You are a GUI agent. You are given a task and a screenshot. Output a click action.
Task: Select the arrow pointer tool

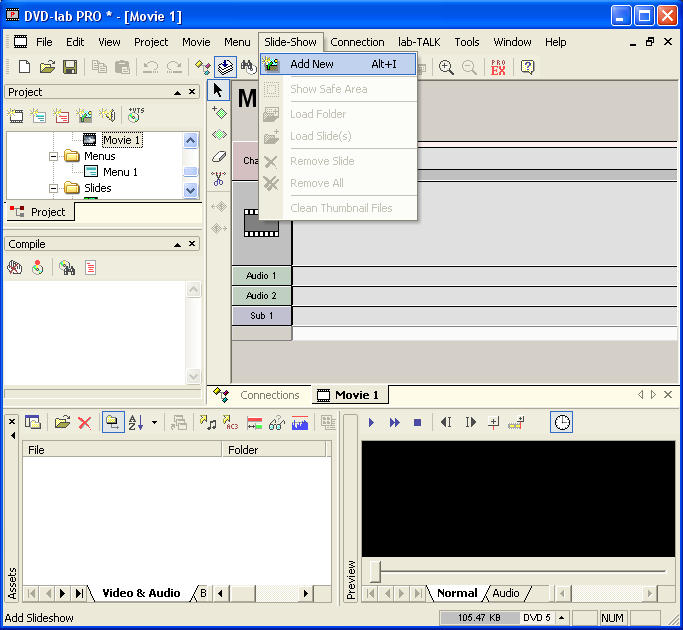[x=218, y=90]
